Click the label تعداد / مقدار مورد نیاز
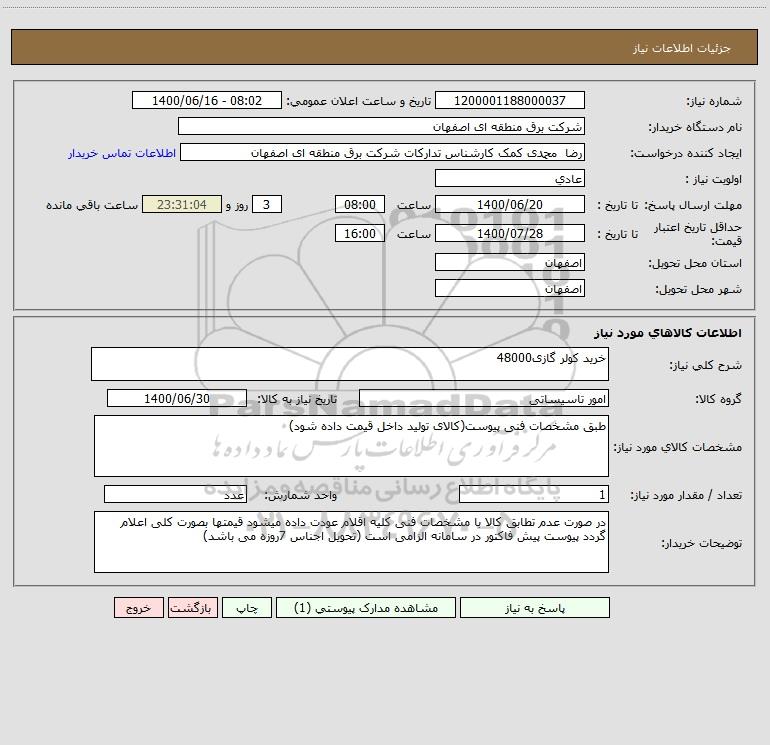This screenshot has height=745, width=770. 686,495
